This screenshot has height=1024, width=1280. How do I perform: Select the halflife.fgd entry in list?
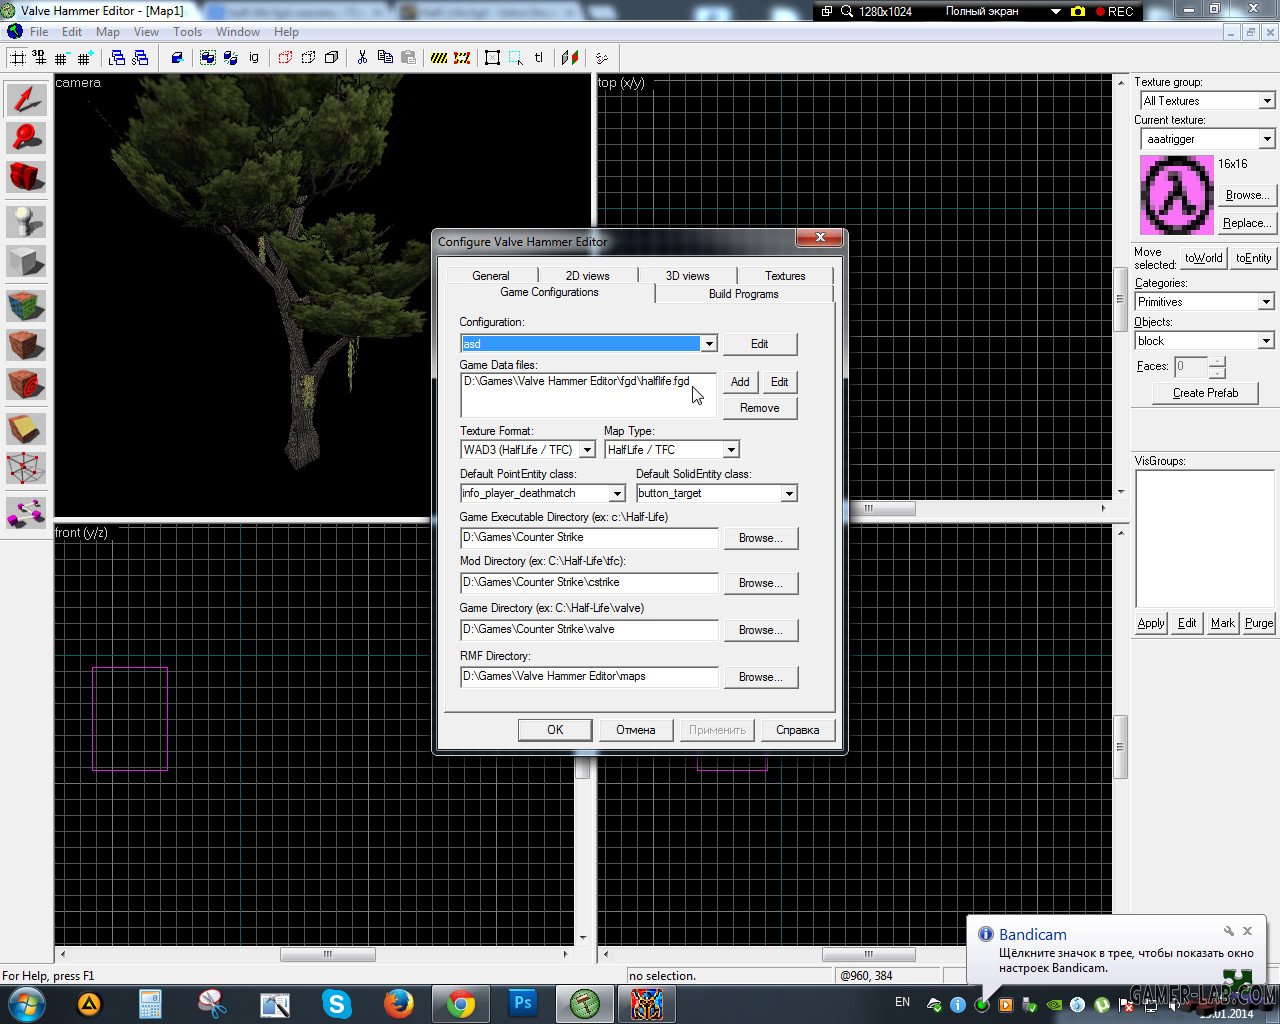coord(577,381)
